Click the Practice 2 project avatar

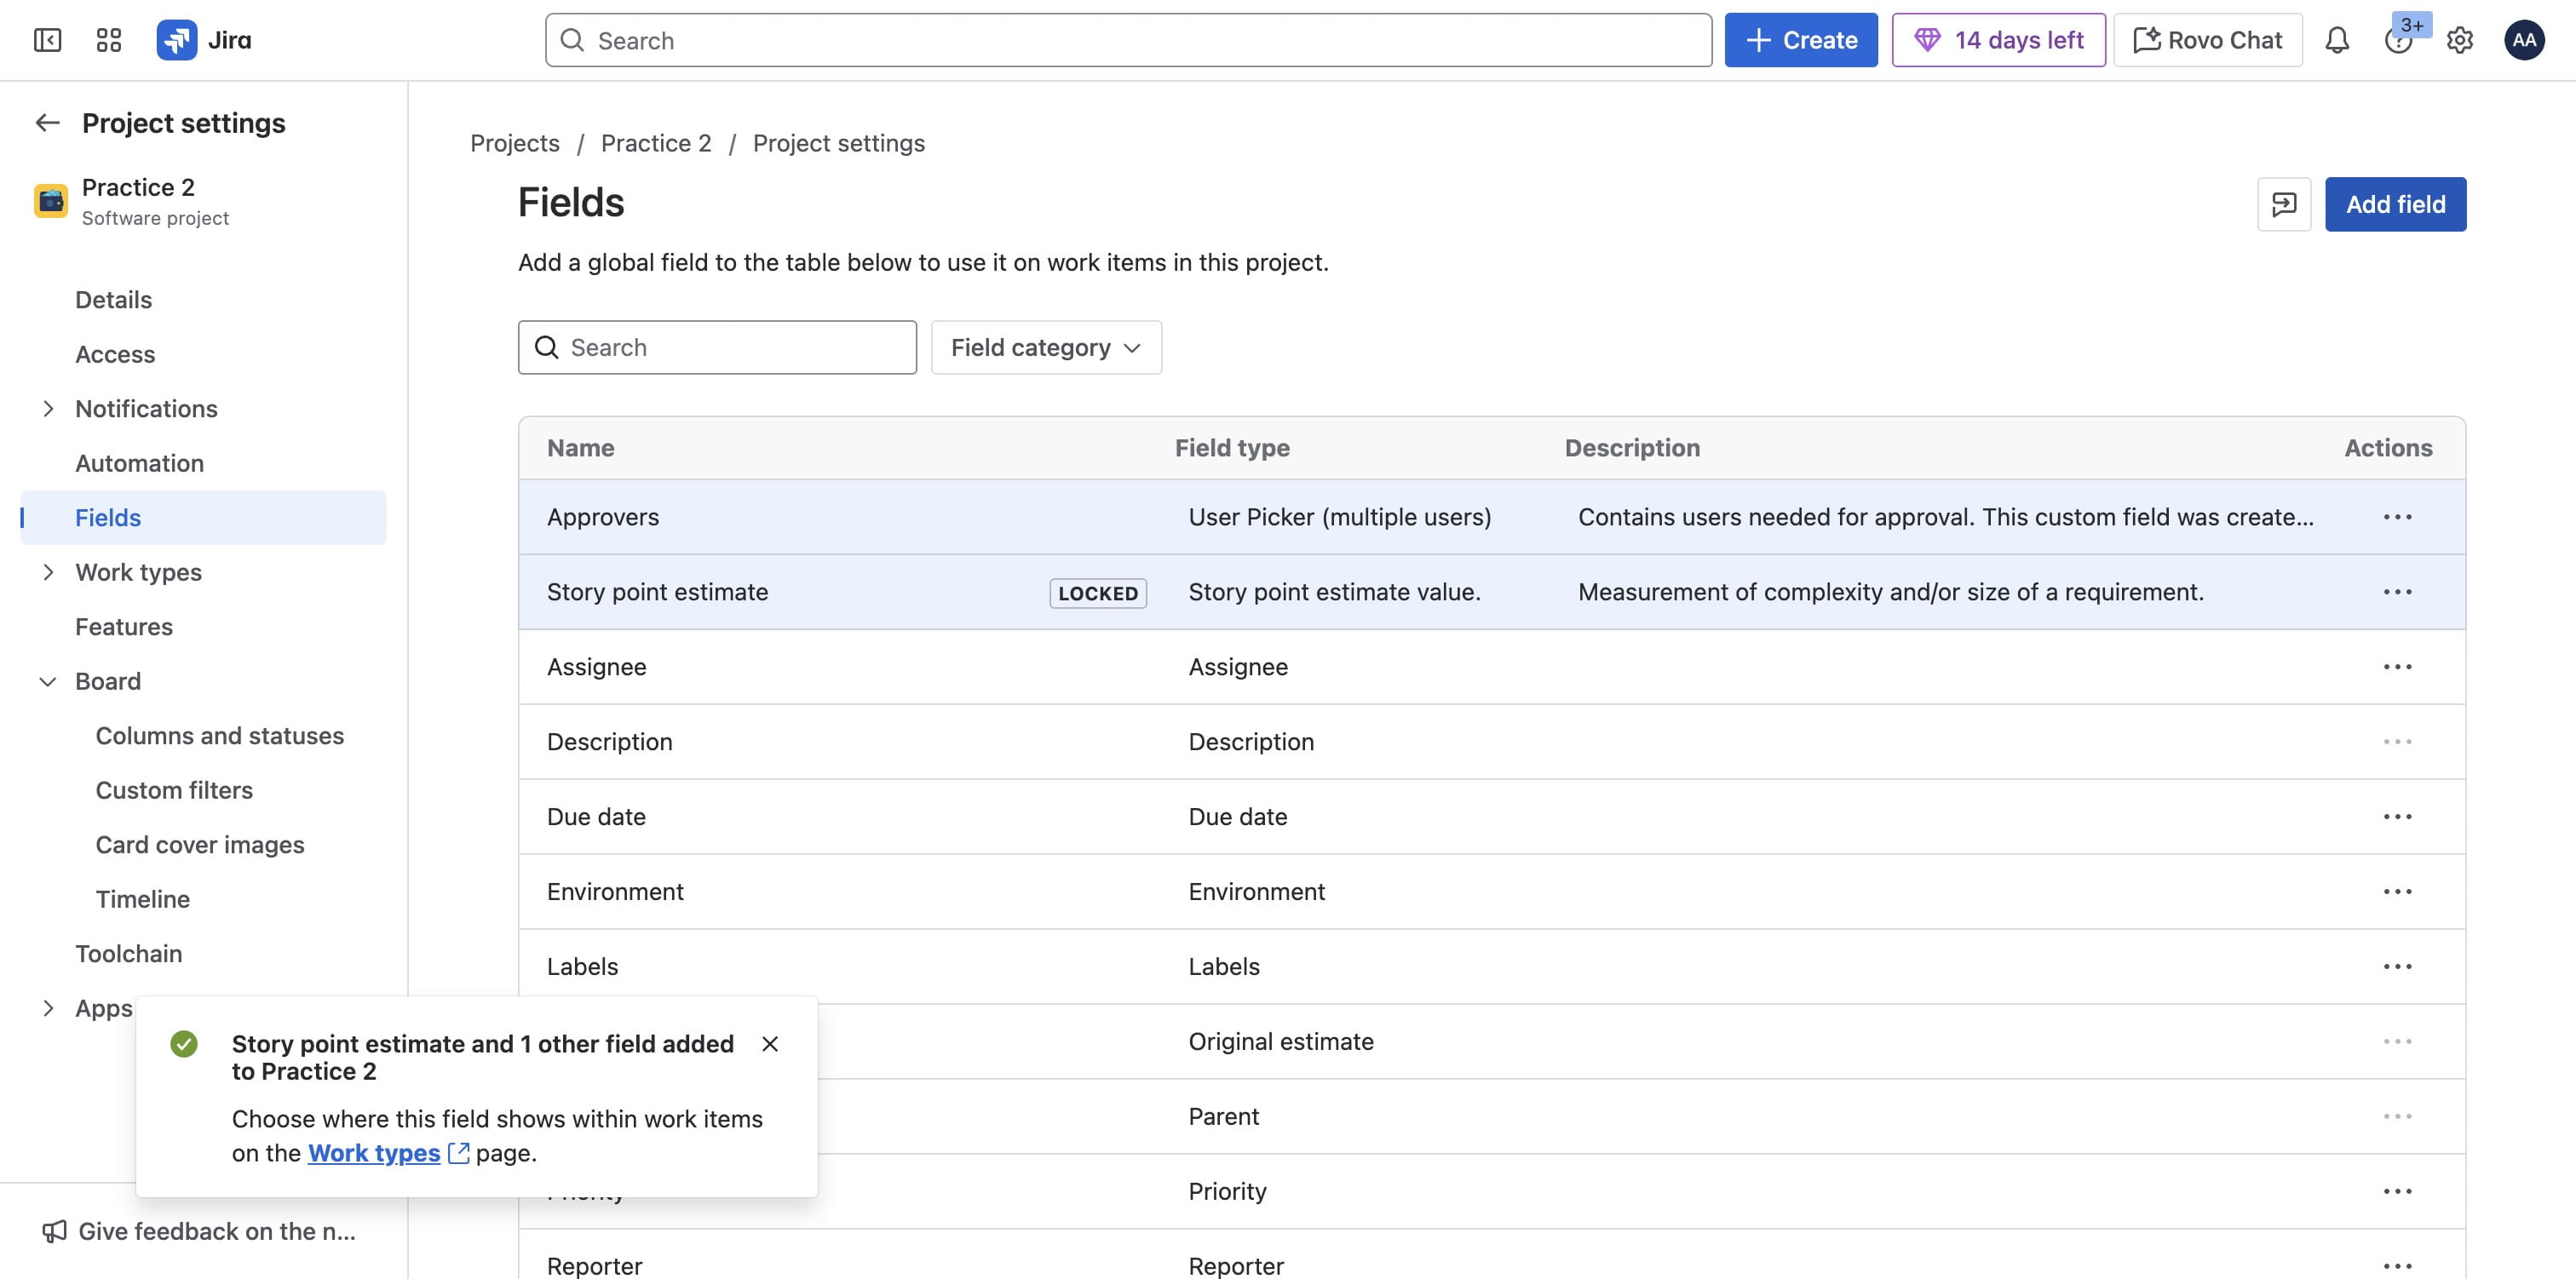(x=51, y=201)
